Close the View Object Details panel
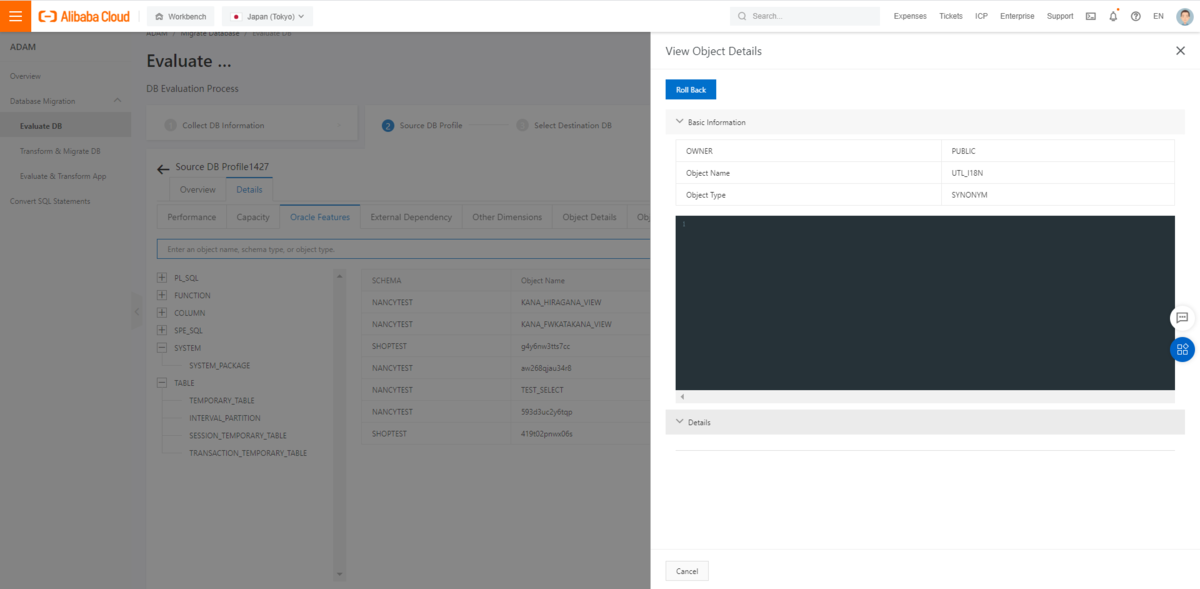This screenshot has width=1200, height=589. point(1180,50)
